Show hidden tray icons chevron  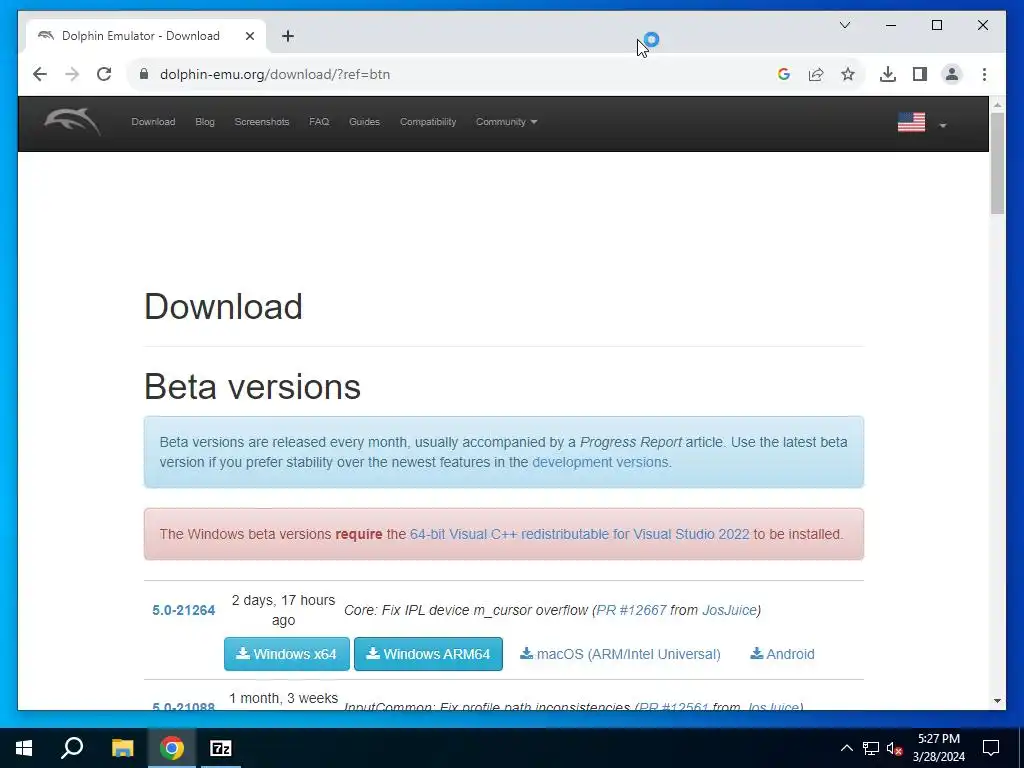click(846, 748)
